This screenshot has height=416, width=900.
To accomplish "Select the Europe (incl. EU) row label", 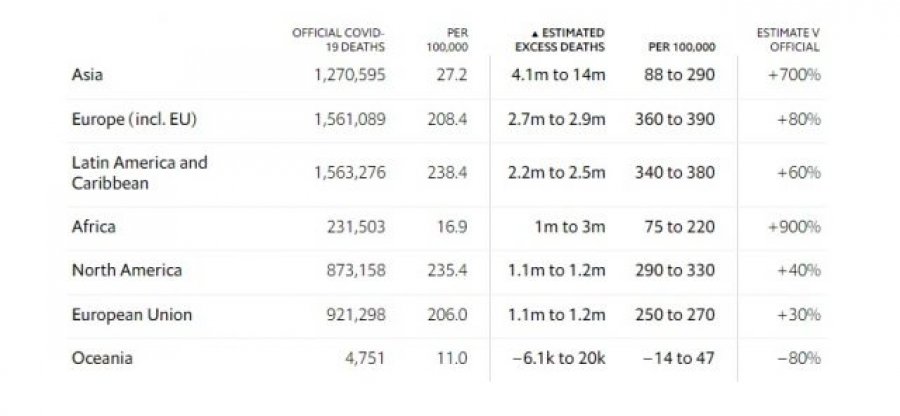I will 134,119.
